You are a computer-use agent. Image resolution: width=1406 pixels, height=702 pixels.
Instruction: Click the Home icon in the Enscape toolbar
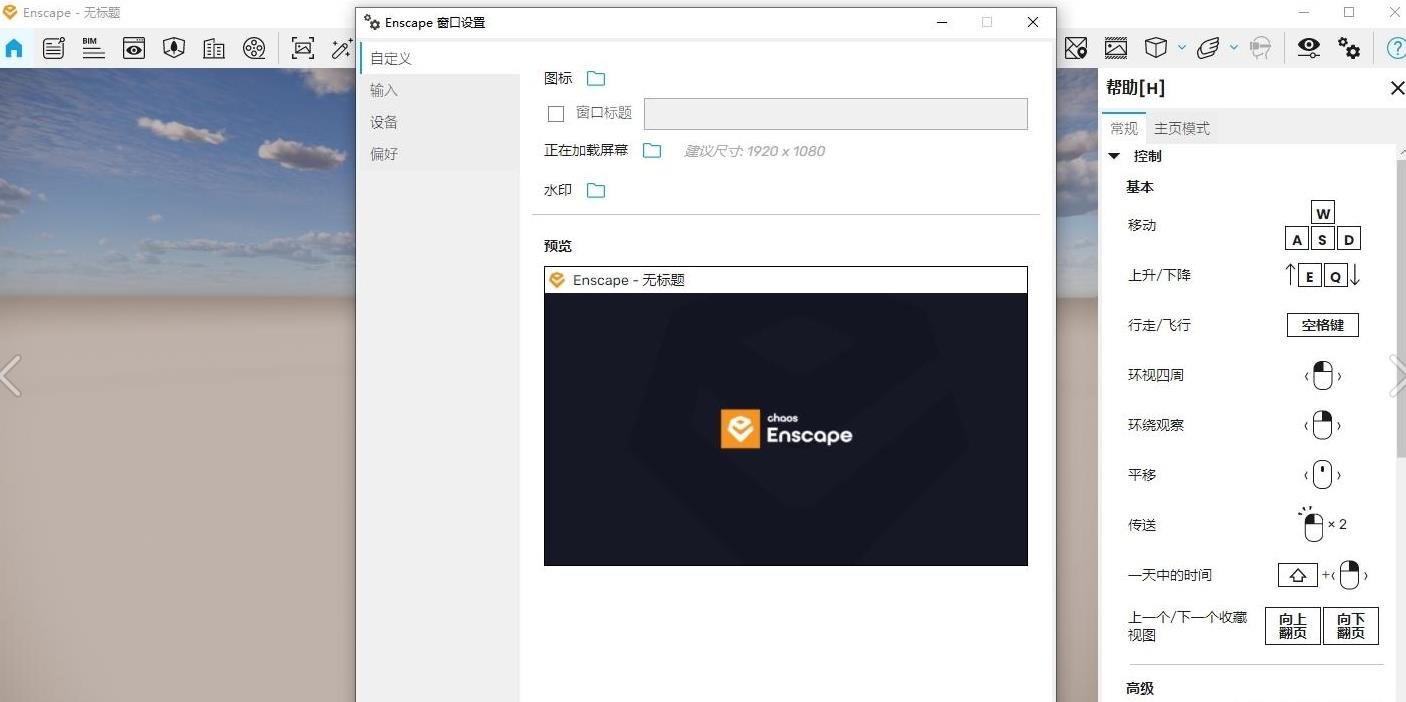[x=14, y=47]
